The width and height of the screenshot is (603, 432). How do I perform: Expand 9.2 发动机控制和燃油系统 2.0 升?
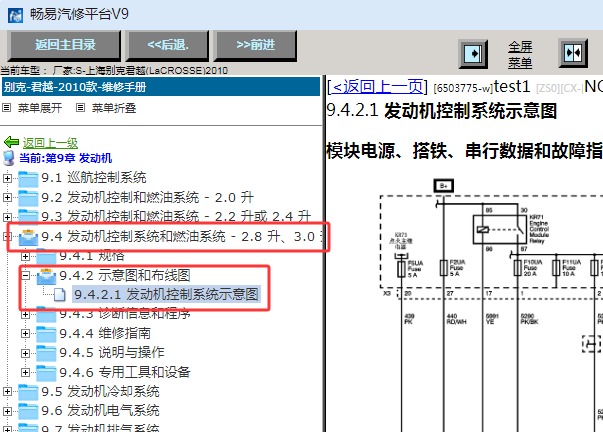pyautogui.click(x=7, y=198)
